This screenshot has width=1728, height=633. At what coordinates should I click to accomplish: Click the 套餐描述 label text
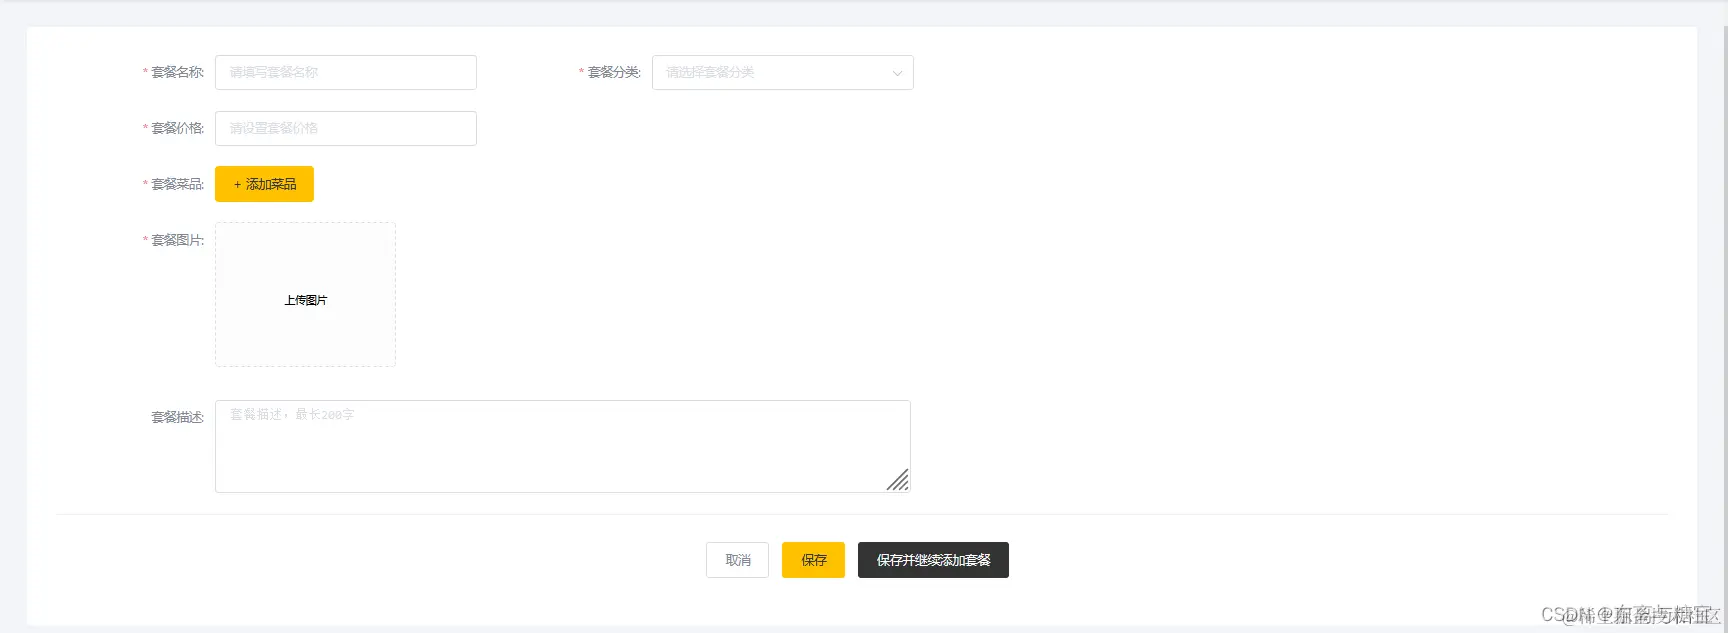tap(177, 417)
